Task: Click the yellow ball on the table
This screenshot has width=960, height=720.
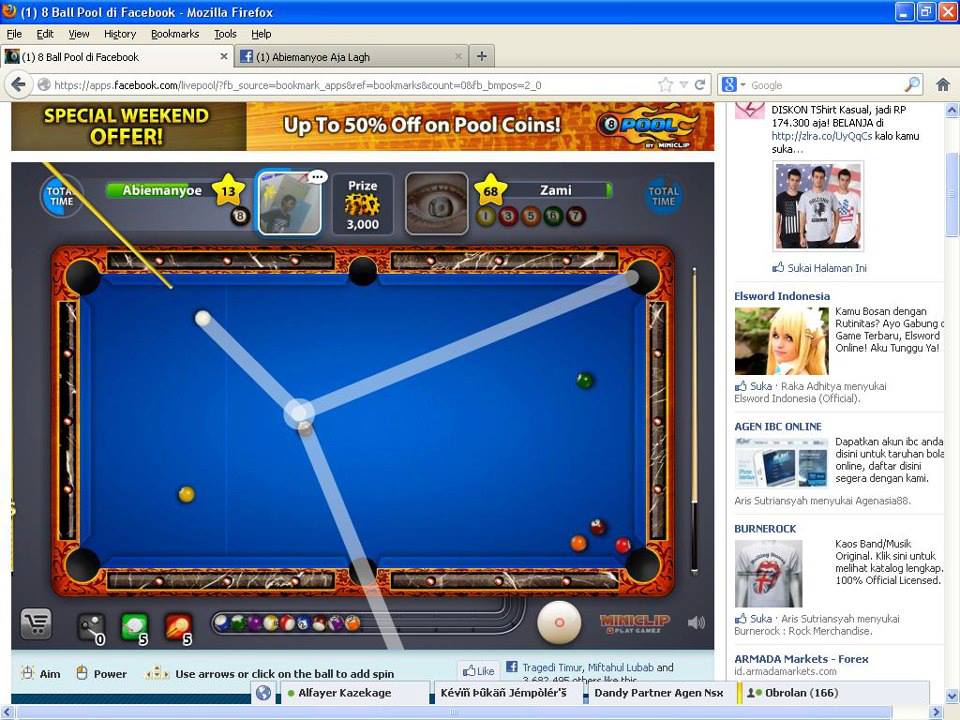Action: click(x=186, y=494)
